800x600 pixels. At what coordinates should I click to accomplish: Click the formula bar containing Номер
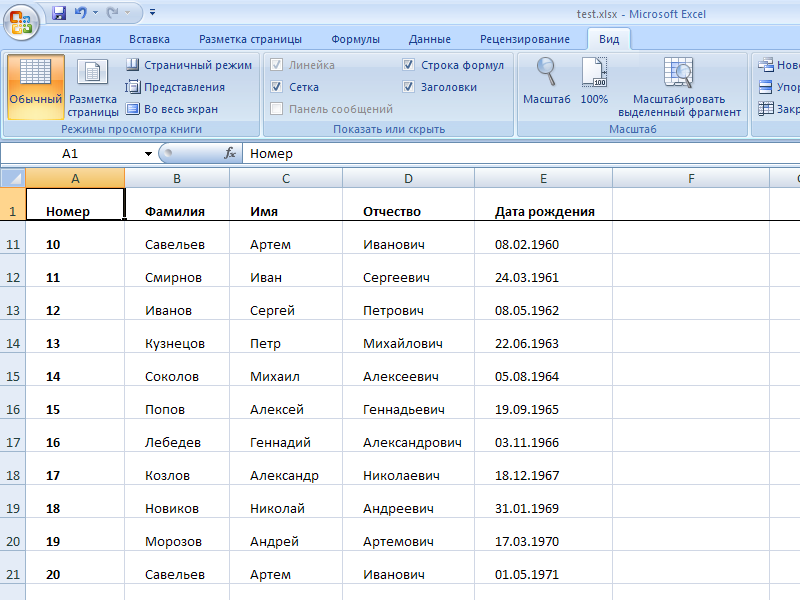click(520, 154)
